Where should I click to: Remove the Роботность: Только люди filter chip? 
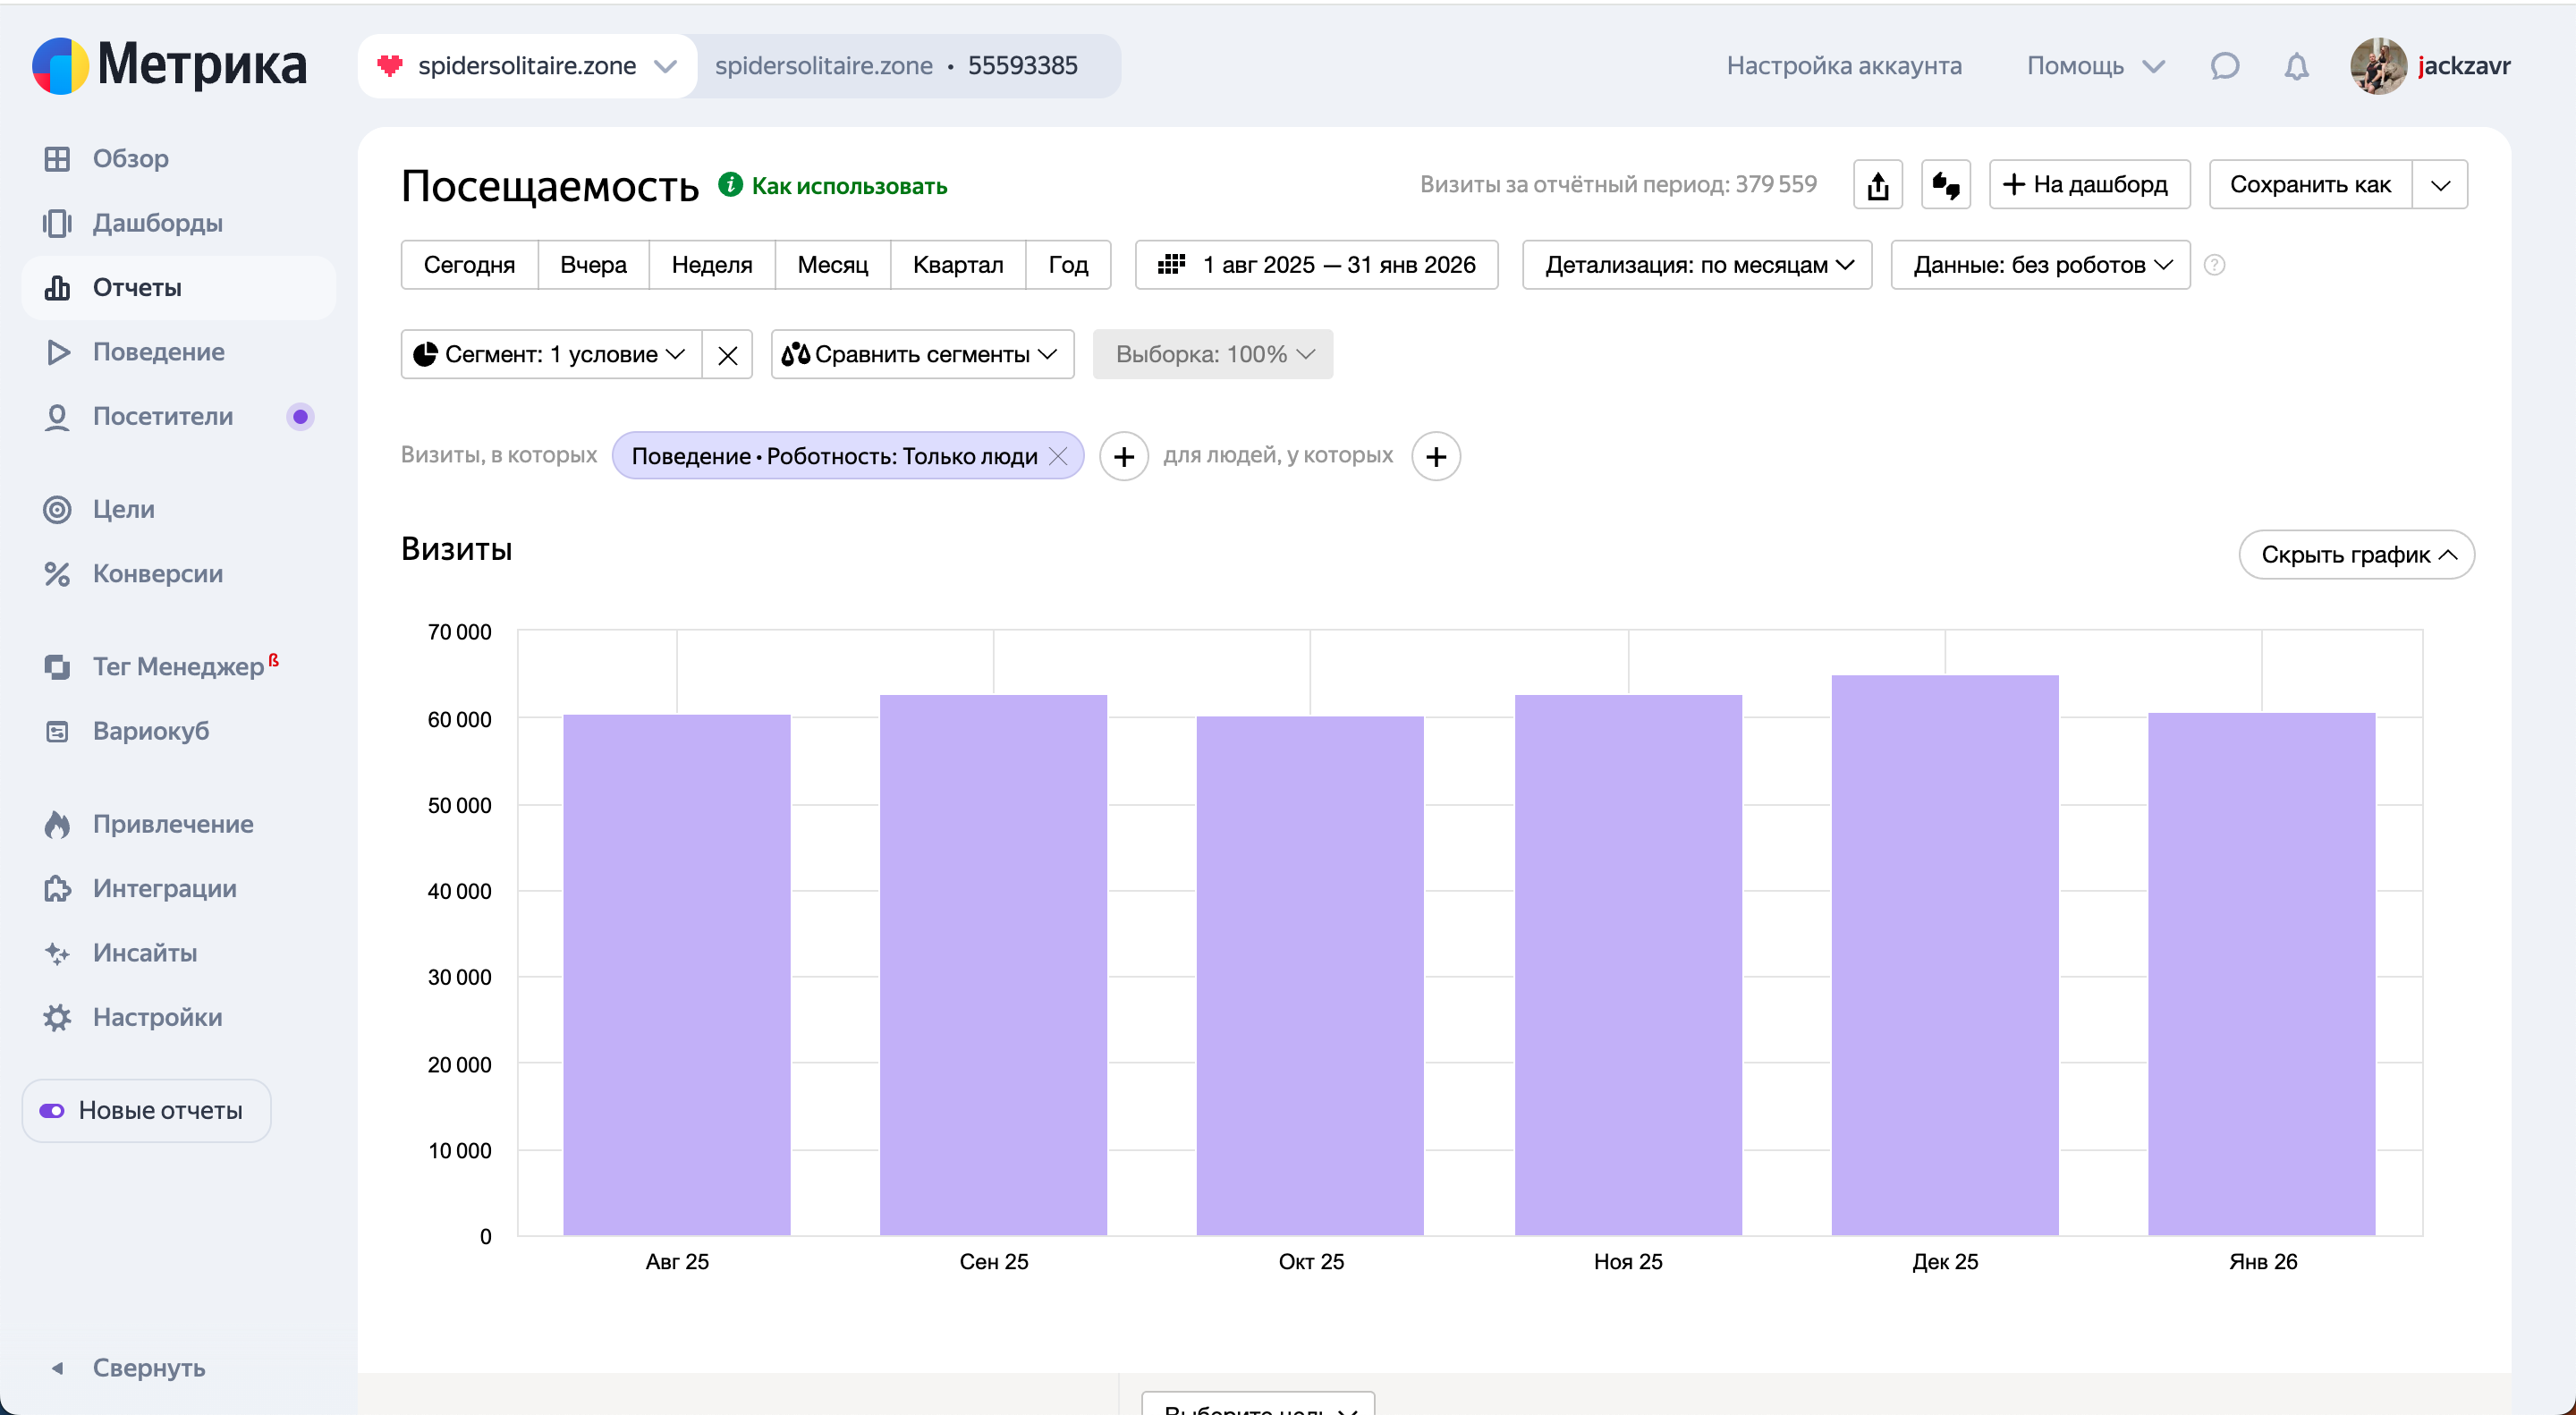pyautogui.click(x=1058, y=456)
